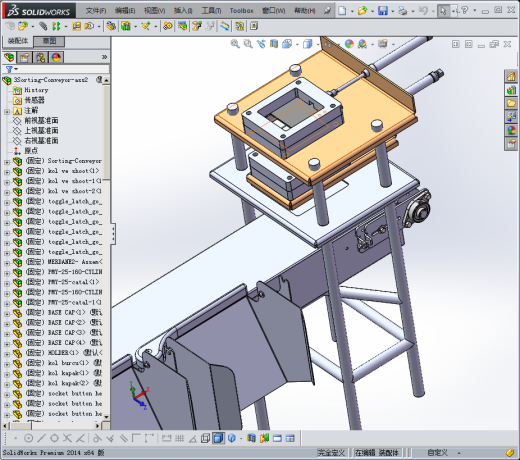Select 原点 origin in tree

(x=31, y=151)
